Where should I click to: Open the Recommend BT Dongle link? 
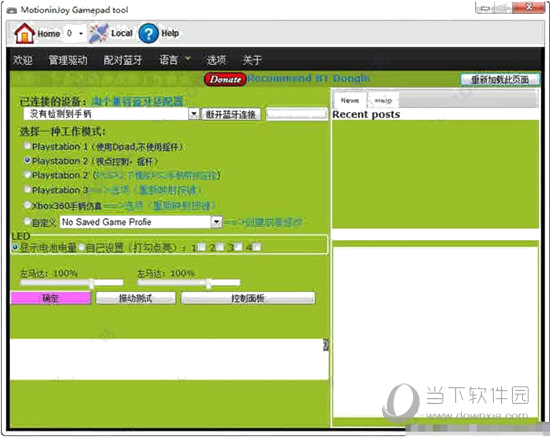tap(308, 78)
